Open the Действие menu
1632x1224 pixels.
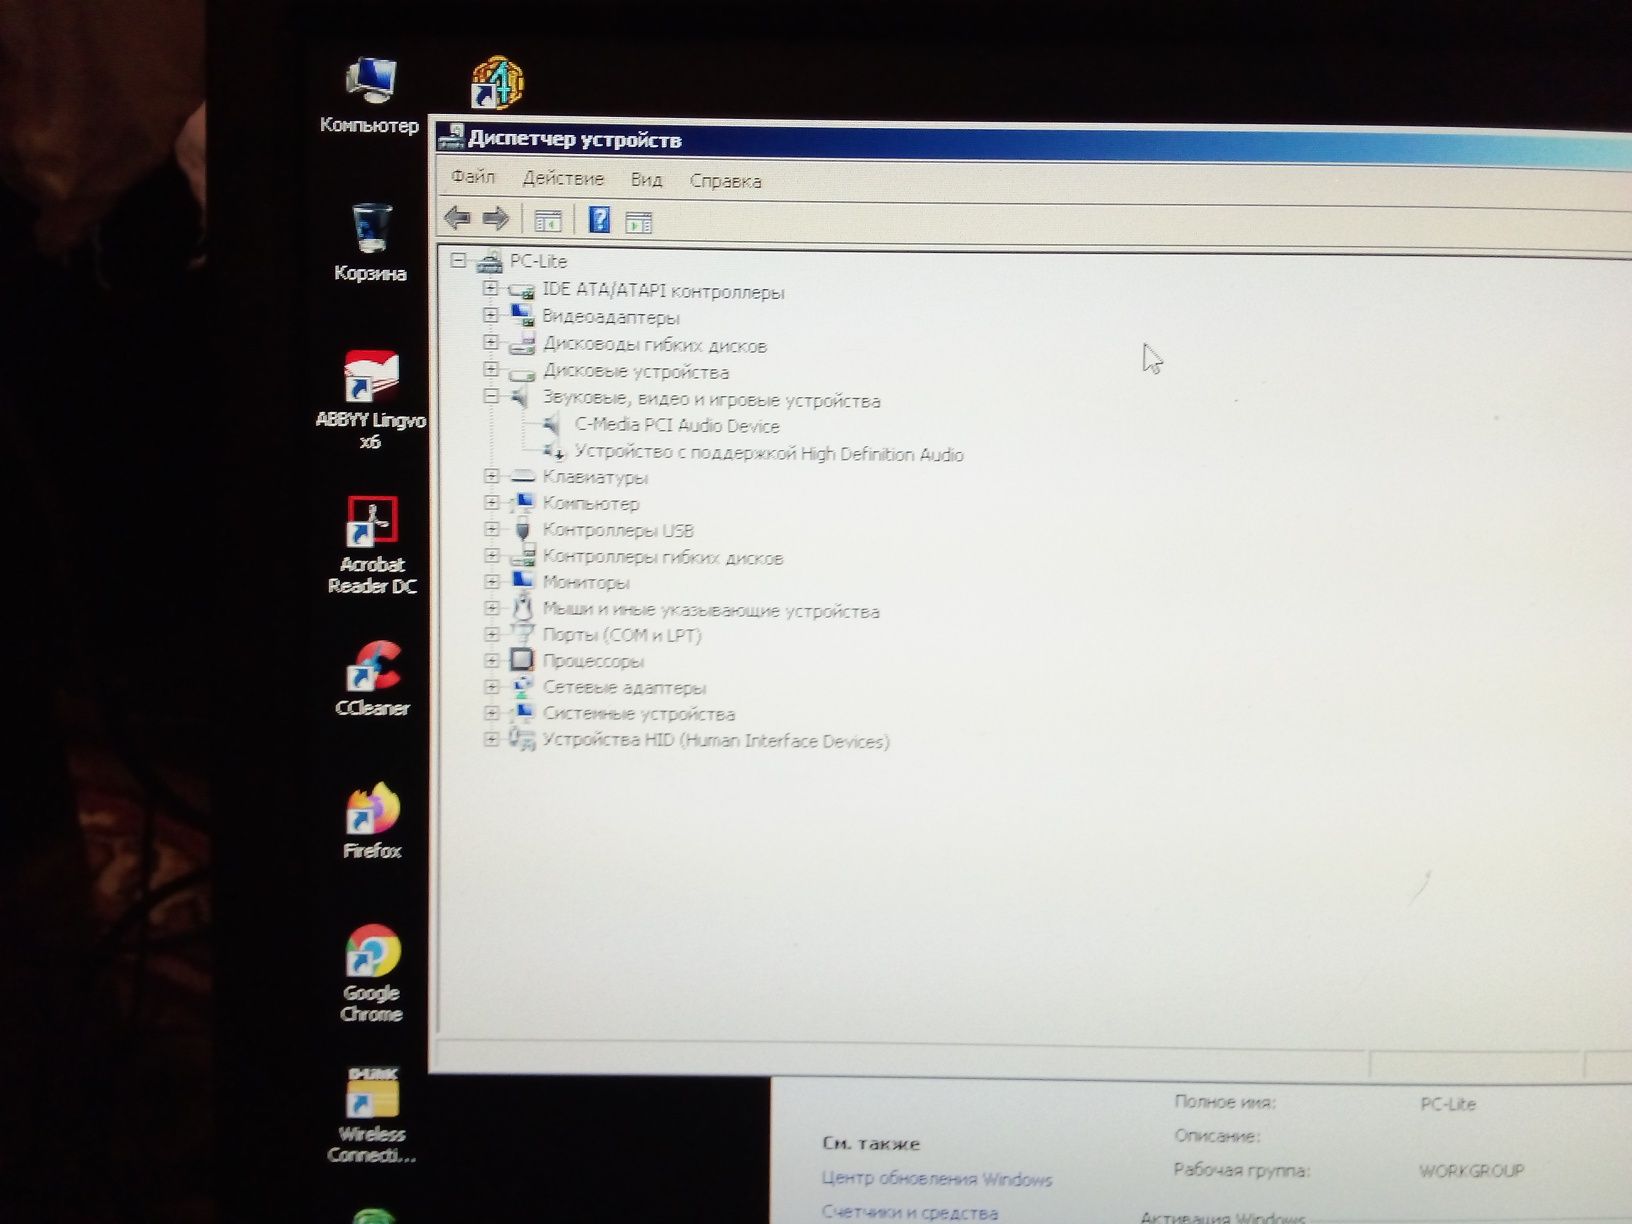coord(563,179)
